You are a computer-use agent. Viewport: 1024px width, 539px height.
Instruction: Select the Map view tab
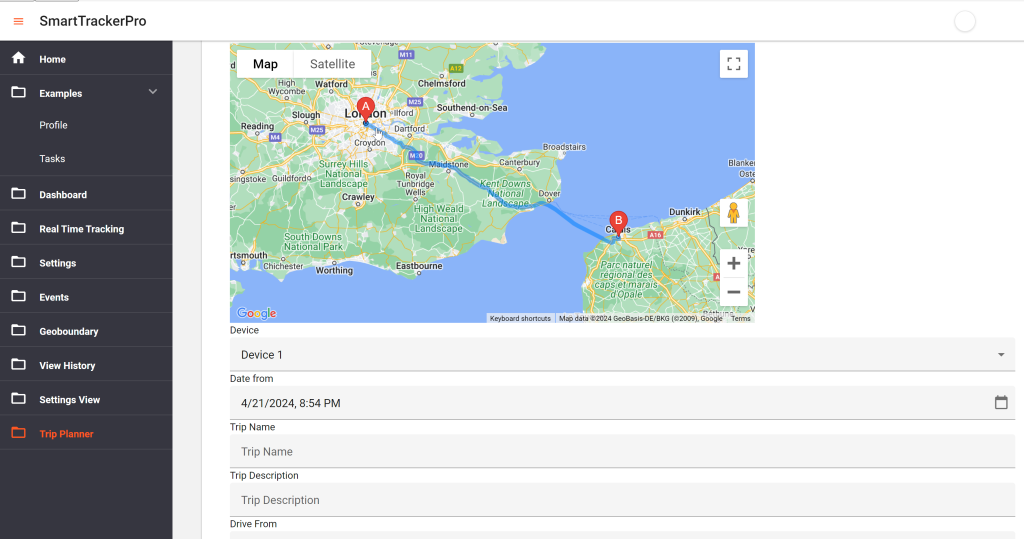coord(265,64)
